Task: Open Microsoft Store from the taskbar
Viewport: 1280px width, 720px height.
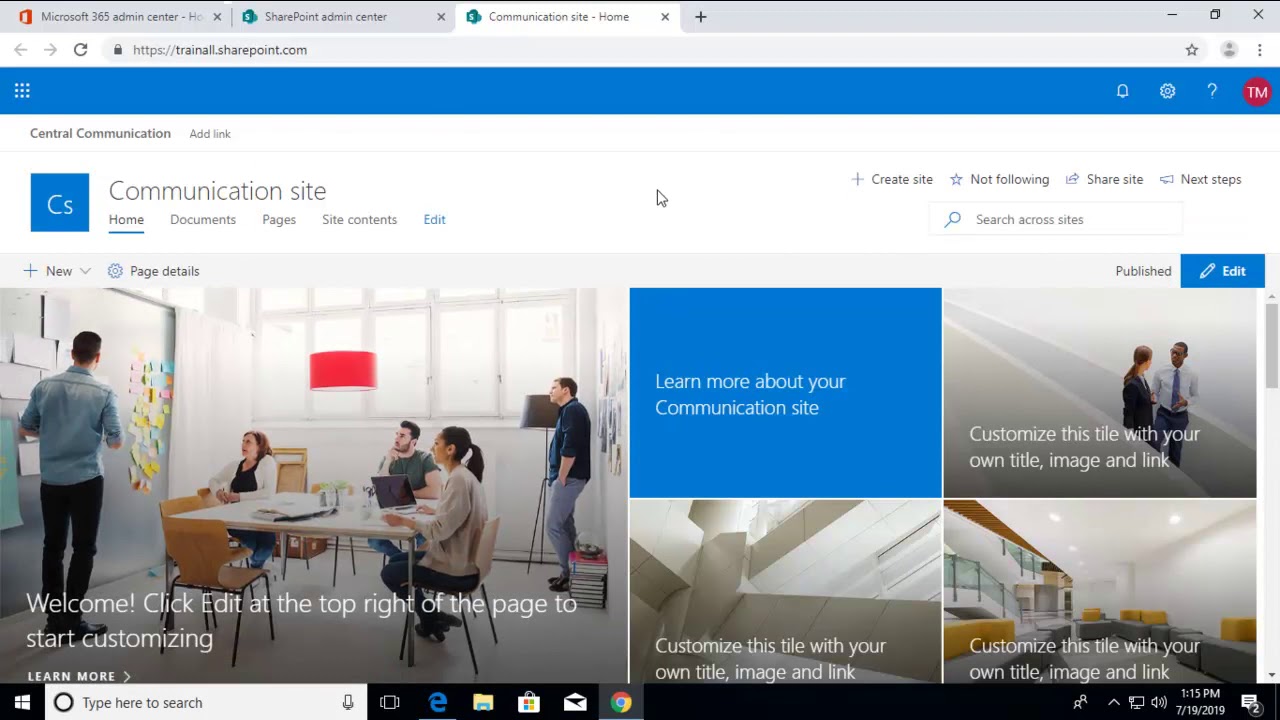Action: click(x=529, y=702)
